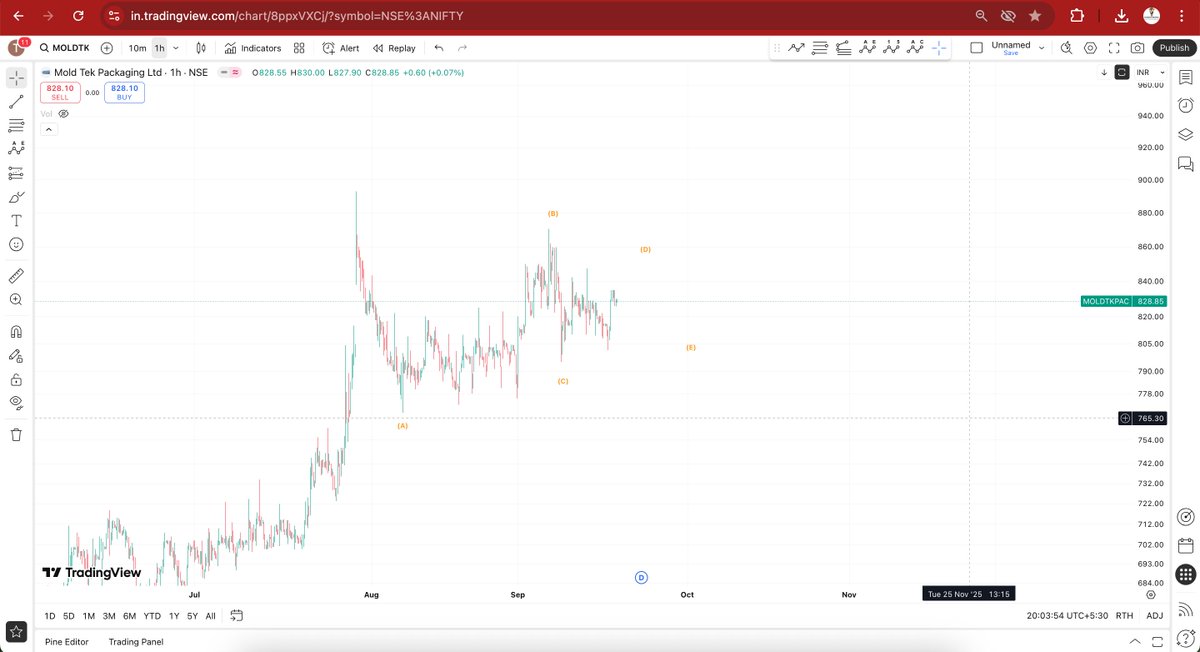Add symbol to compare with plus icon
Screen dimensions: 1200x652
107,48
